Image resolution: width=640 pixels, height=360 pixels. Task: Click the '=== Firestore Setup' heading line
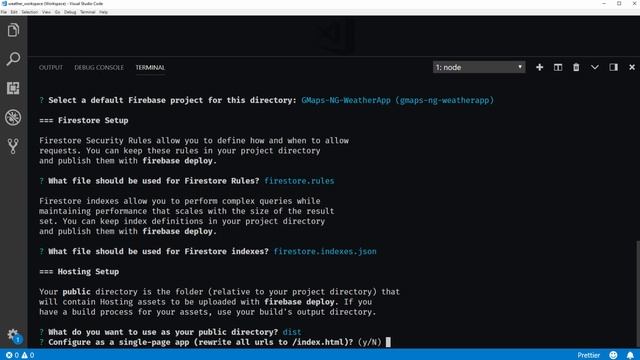[84, 120]
